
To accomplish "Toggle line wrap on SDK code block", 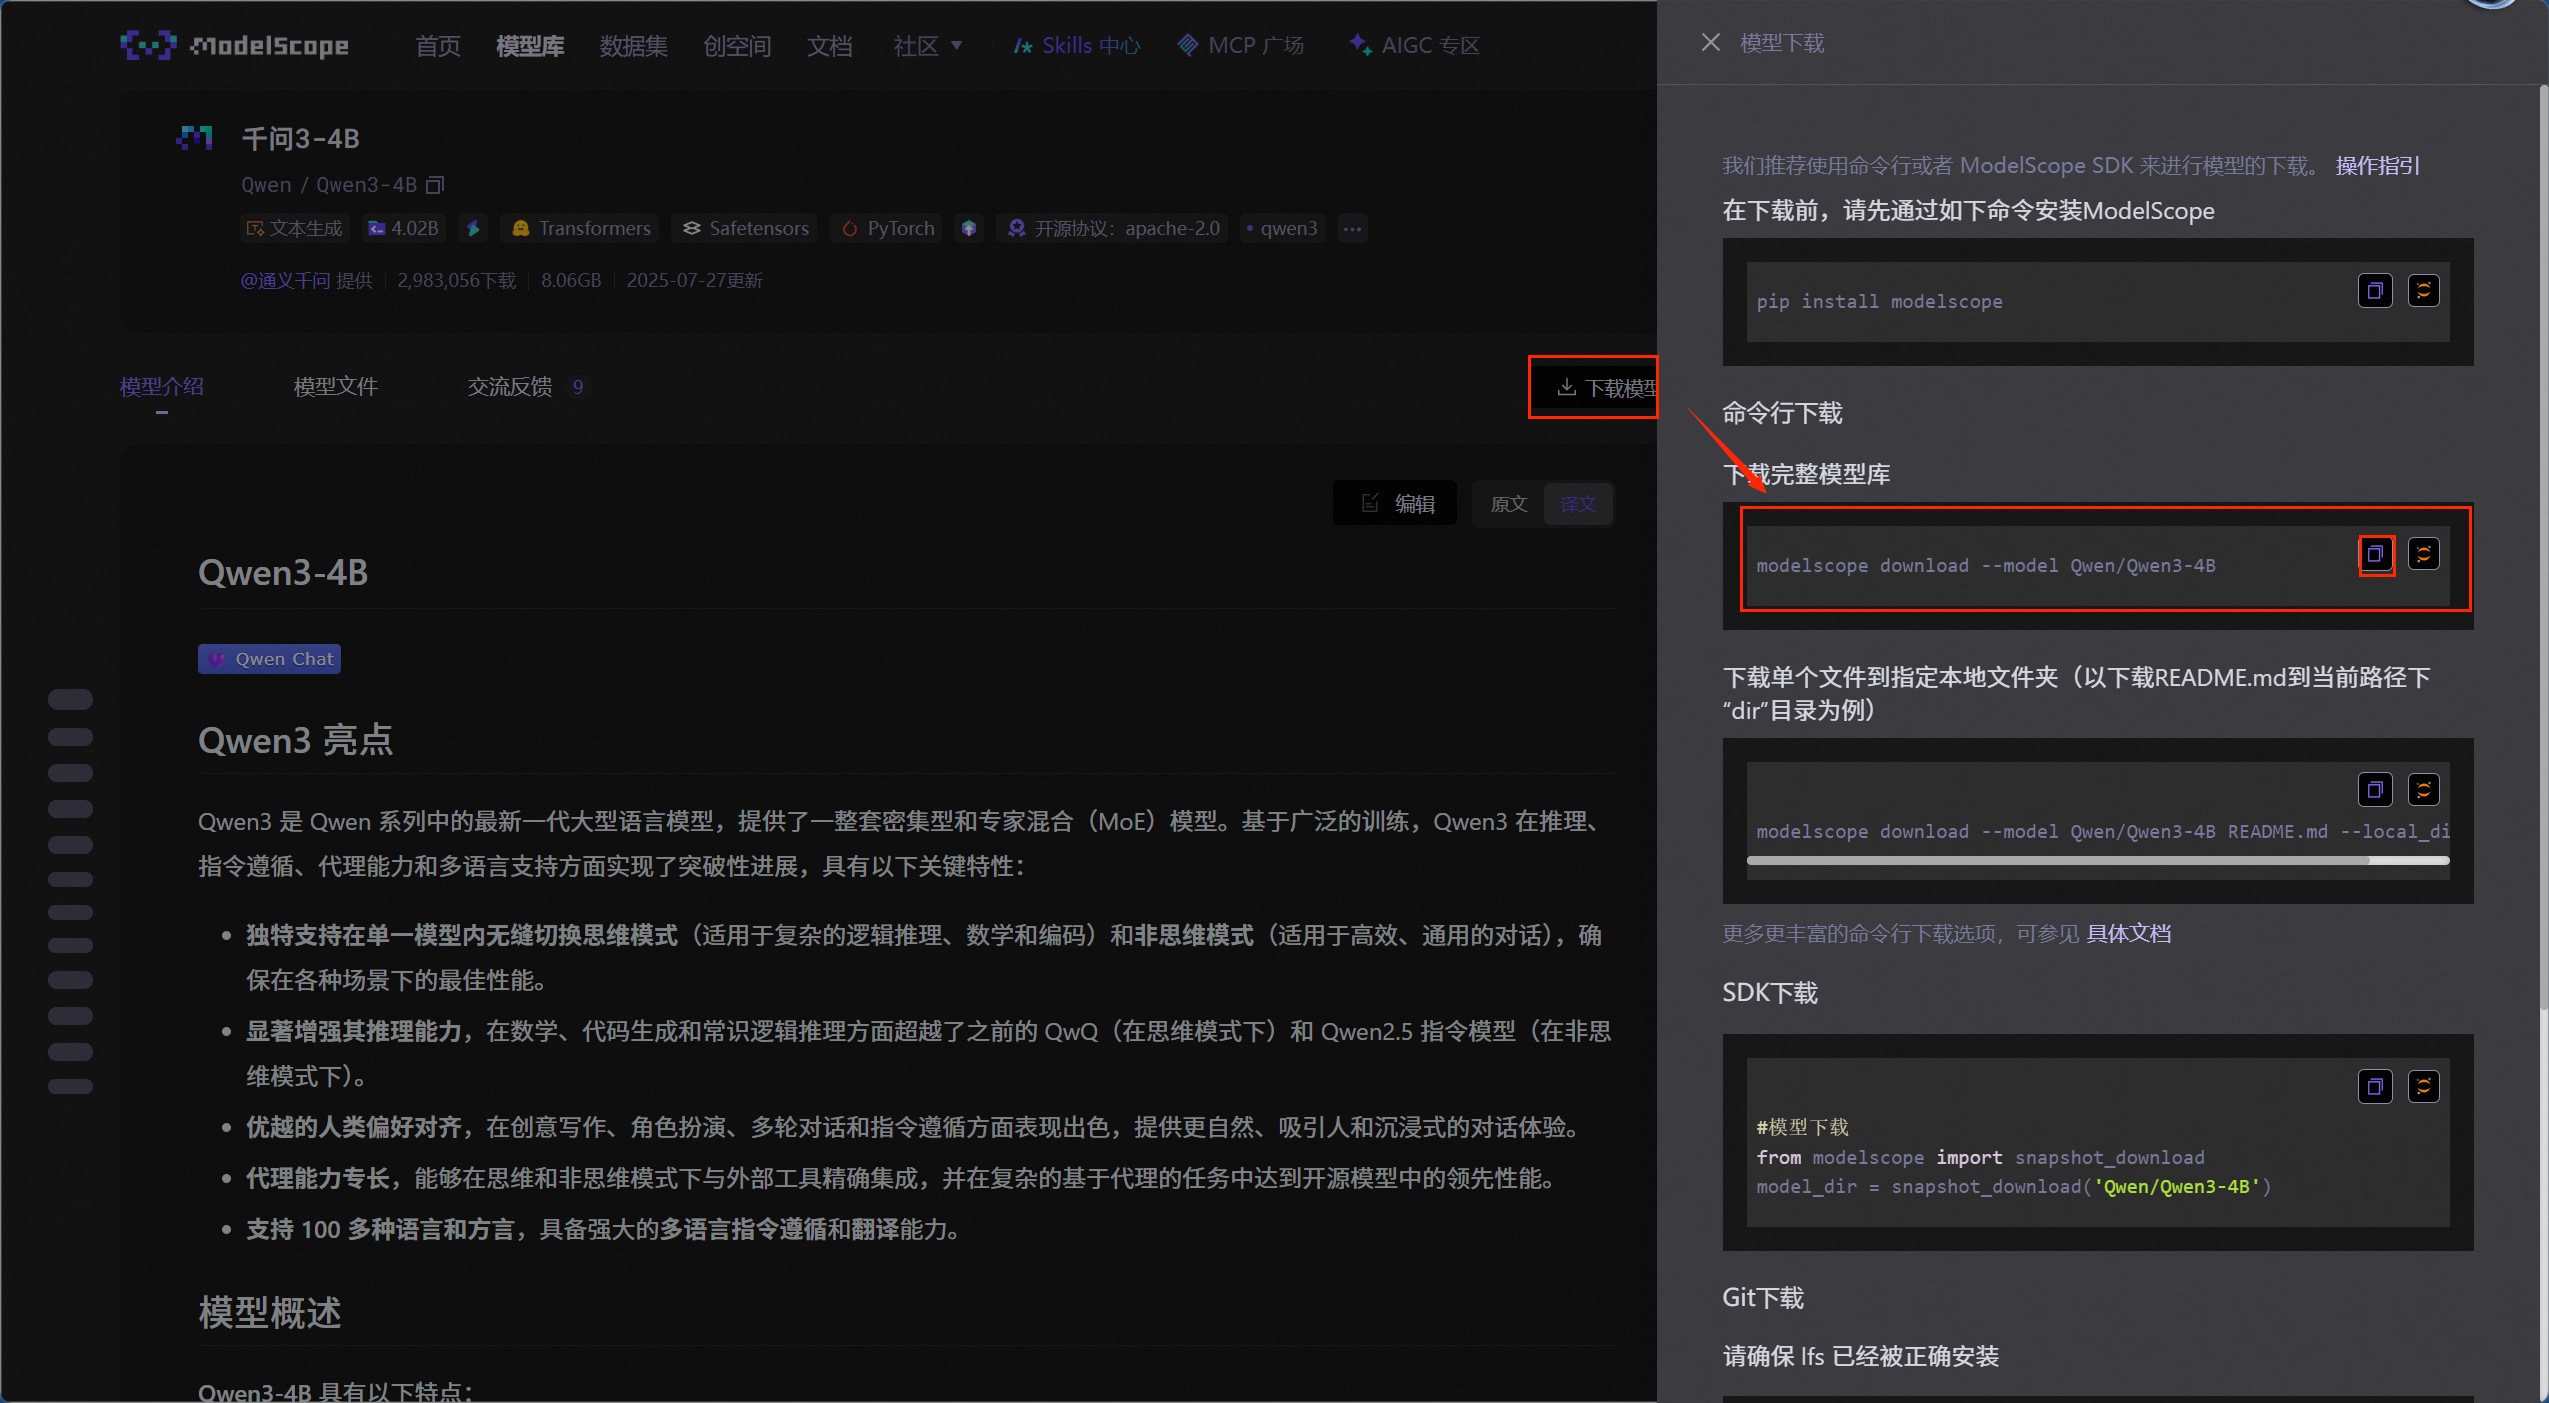I will pyautogui.click(x=2423, y=1086).
